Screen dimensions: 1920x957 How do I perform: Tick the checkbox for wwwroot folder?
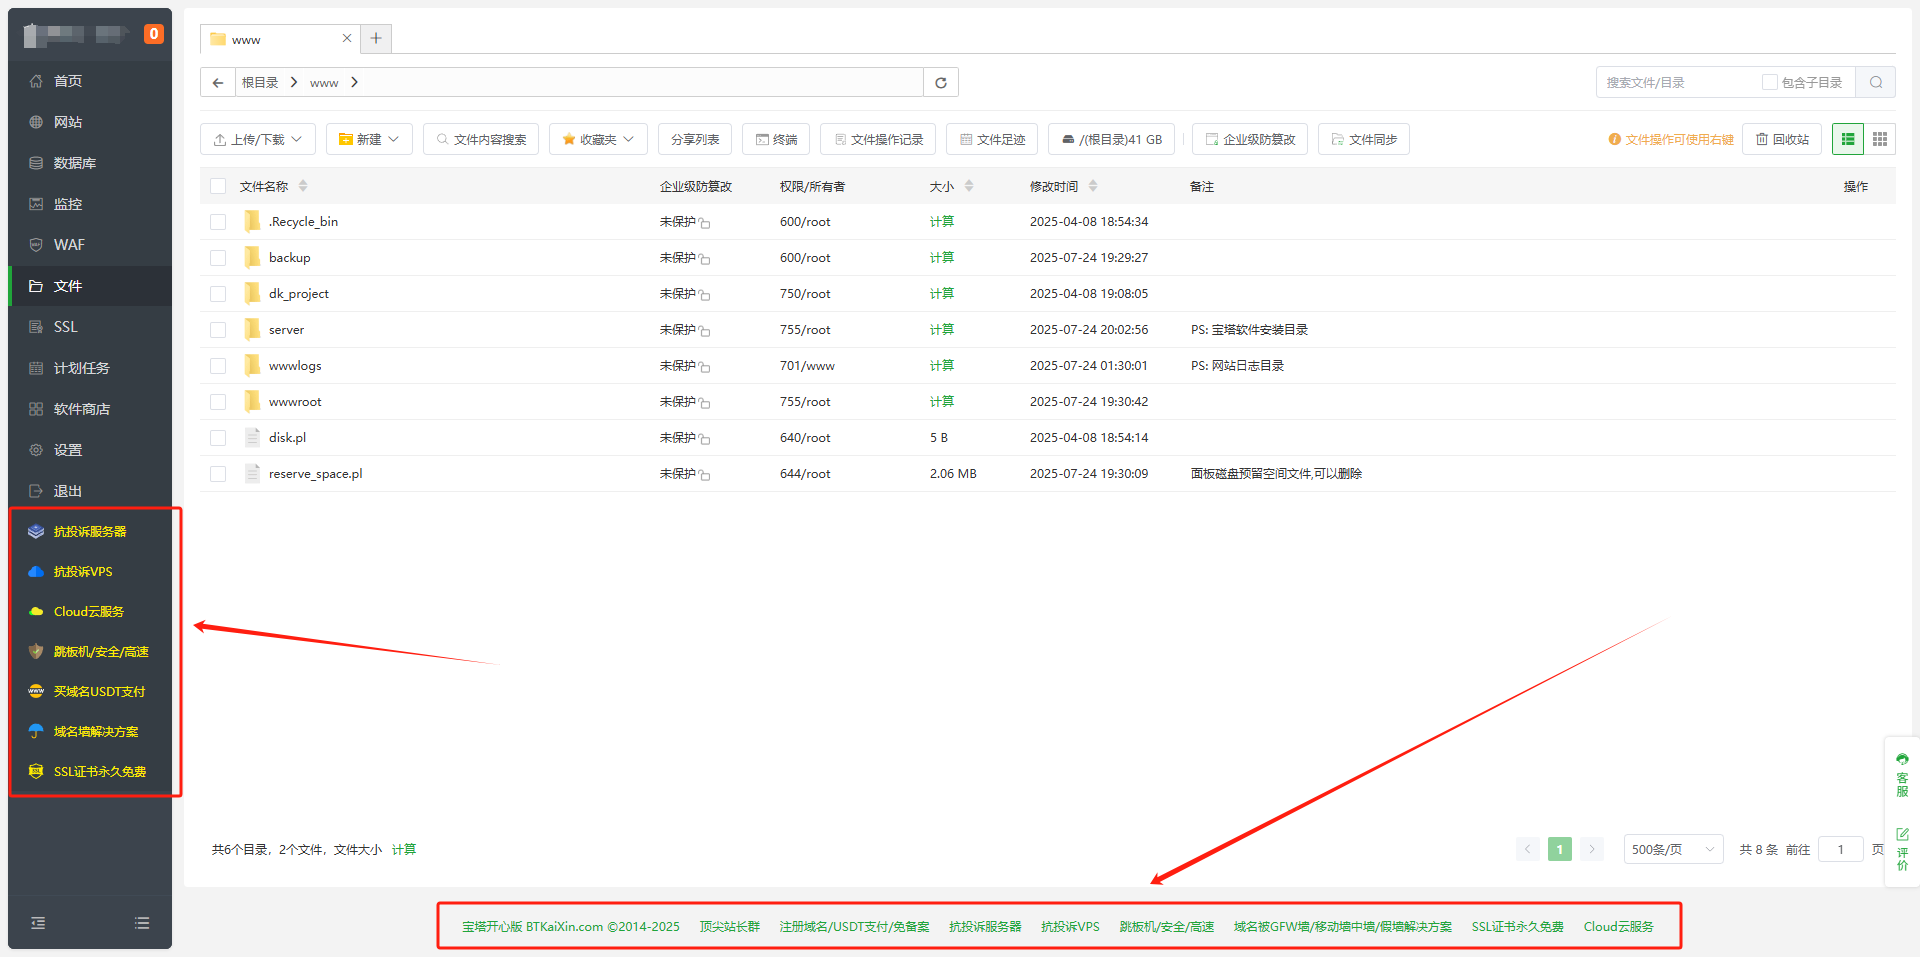pos(218,402)
